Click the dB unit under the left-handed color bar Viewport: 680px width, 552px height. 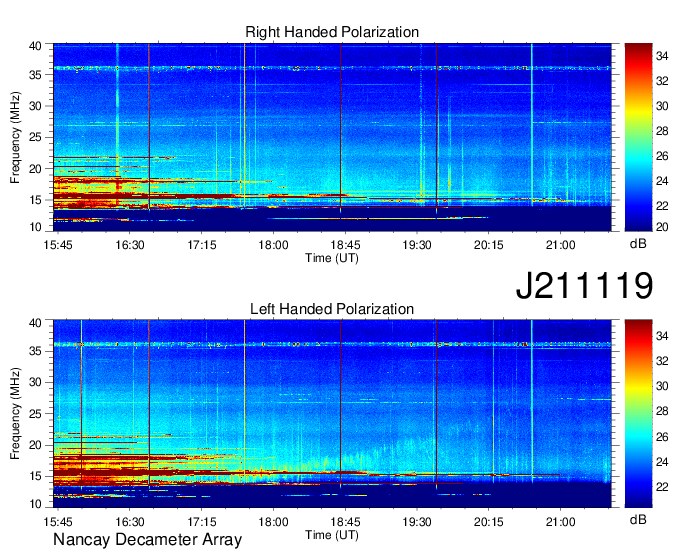pyautogui.click(x=638, y=519)
